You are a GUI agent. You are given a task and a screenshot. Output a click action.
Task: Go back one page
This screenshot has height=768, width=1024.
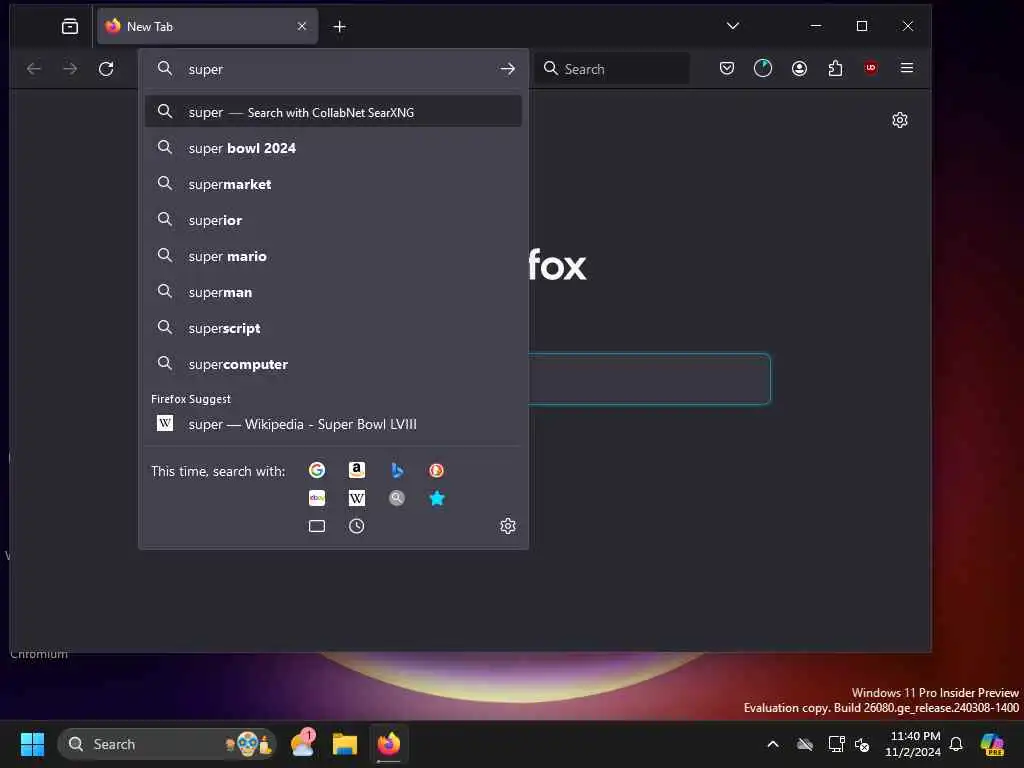[x=34, y=69]
